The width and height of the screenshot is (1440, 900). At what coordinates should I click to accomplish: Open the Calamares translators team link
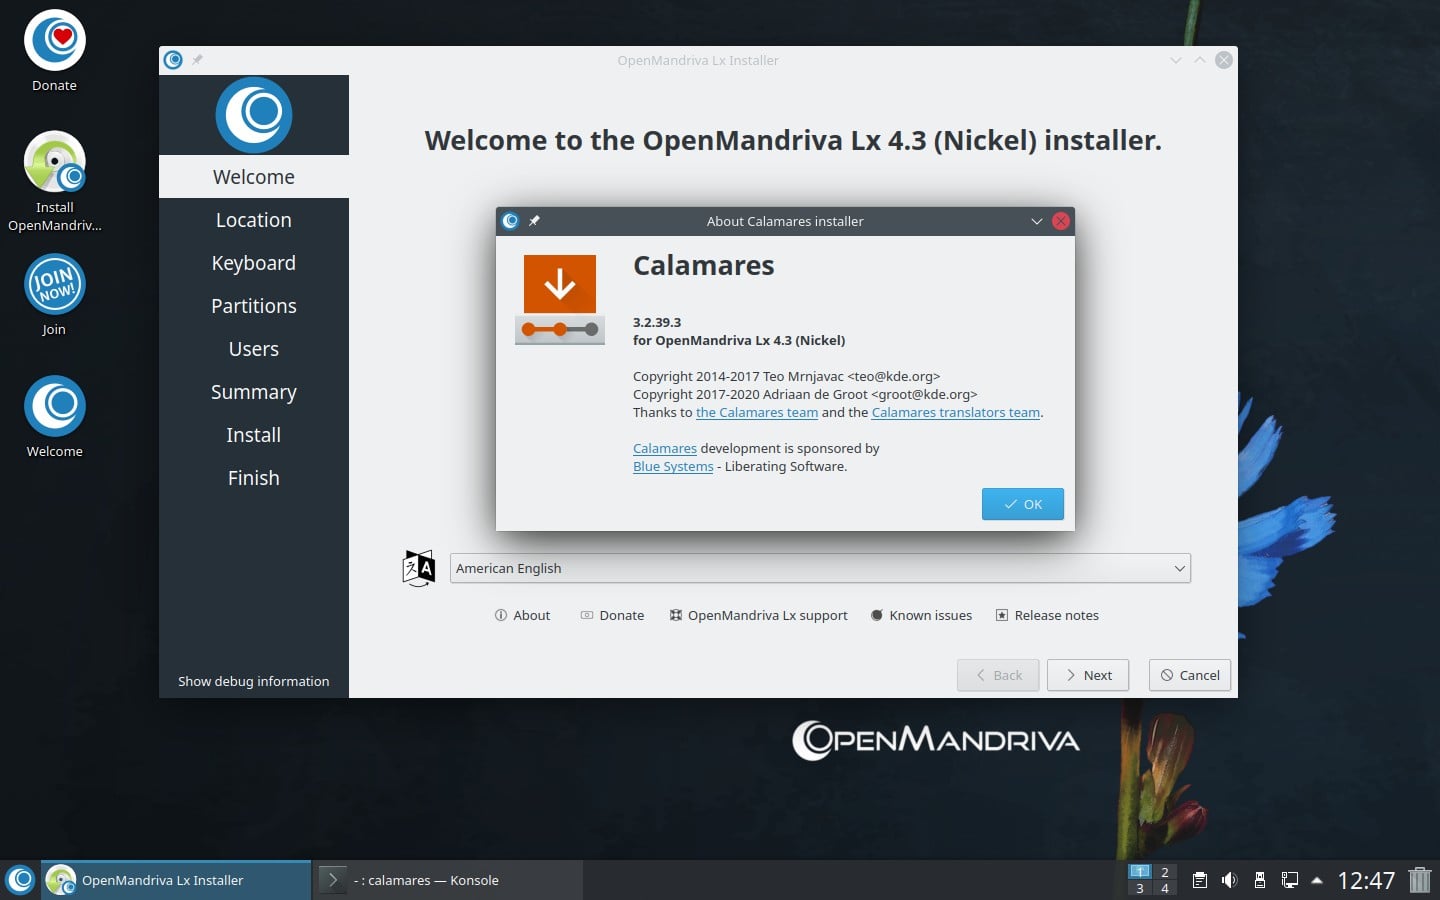(954, 412)
